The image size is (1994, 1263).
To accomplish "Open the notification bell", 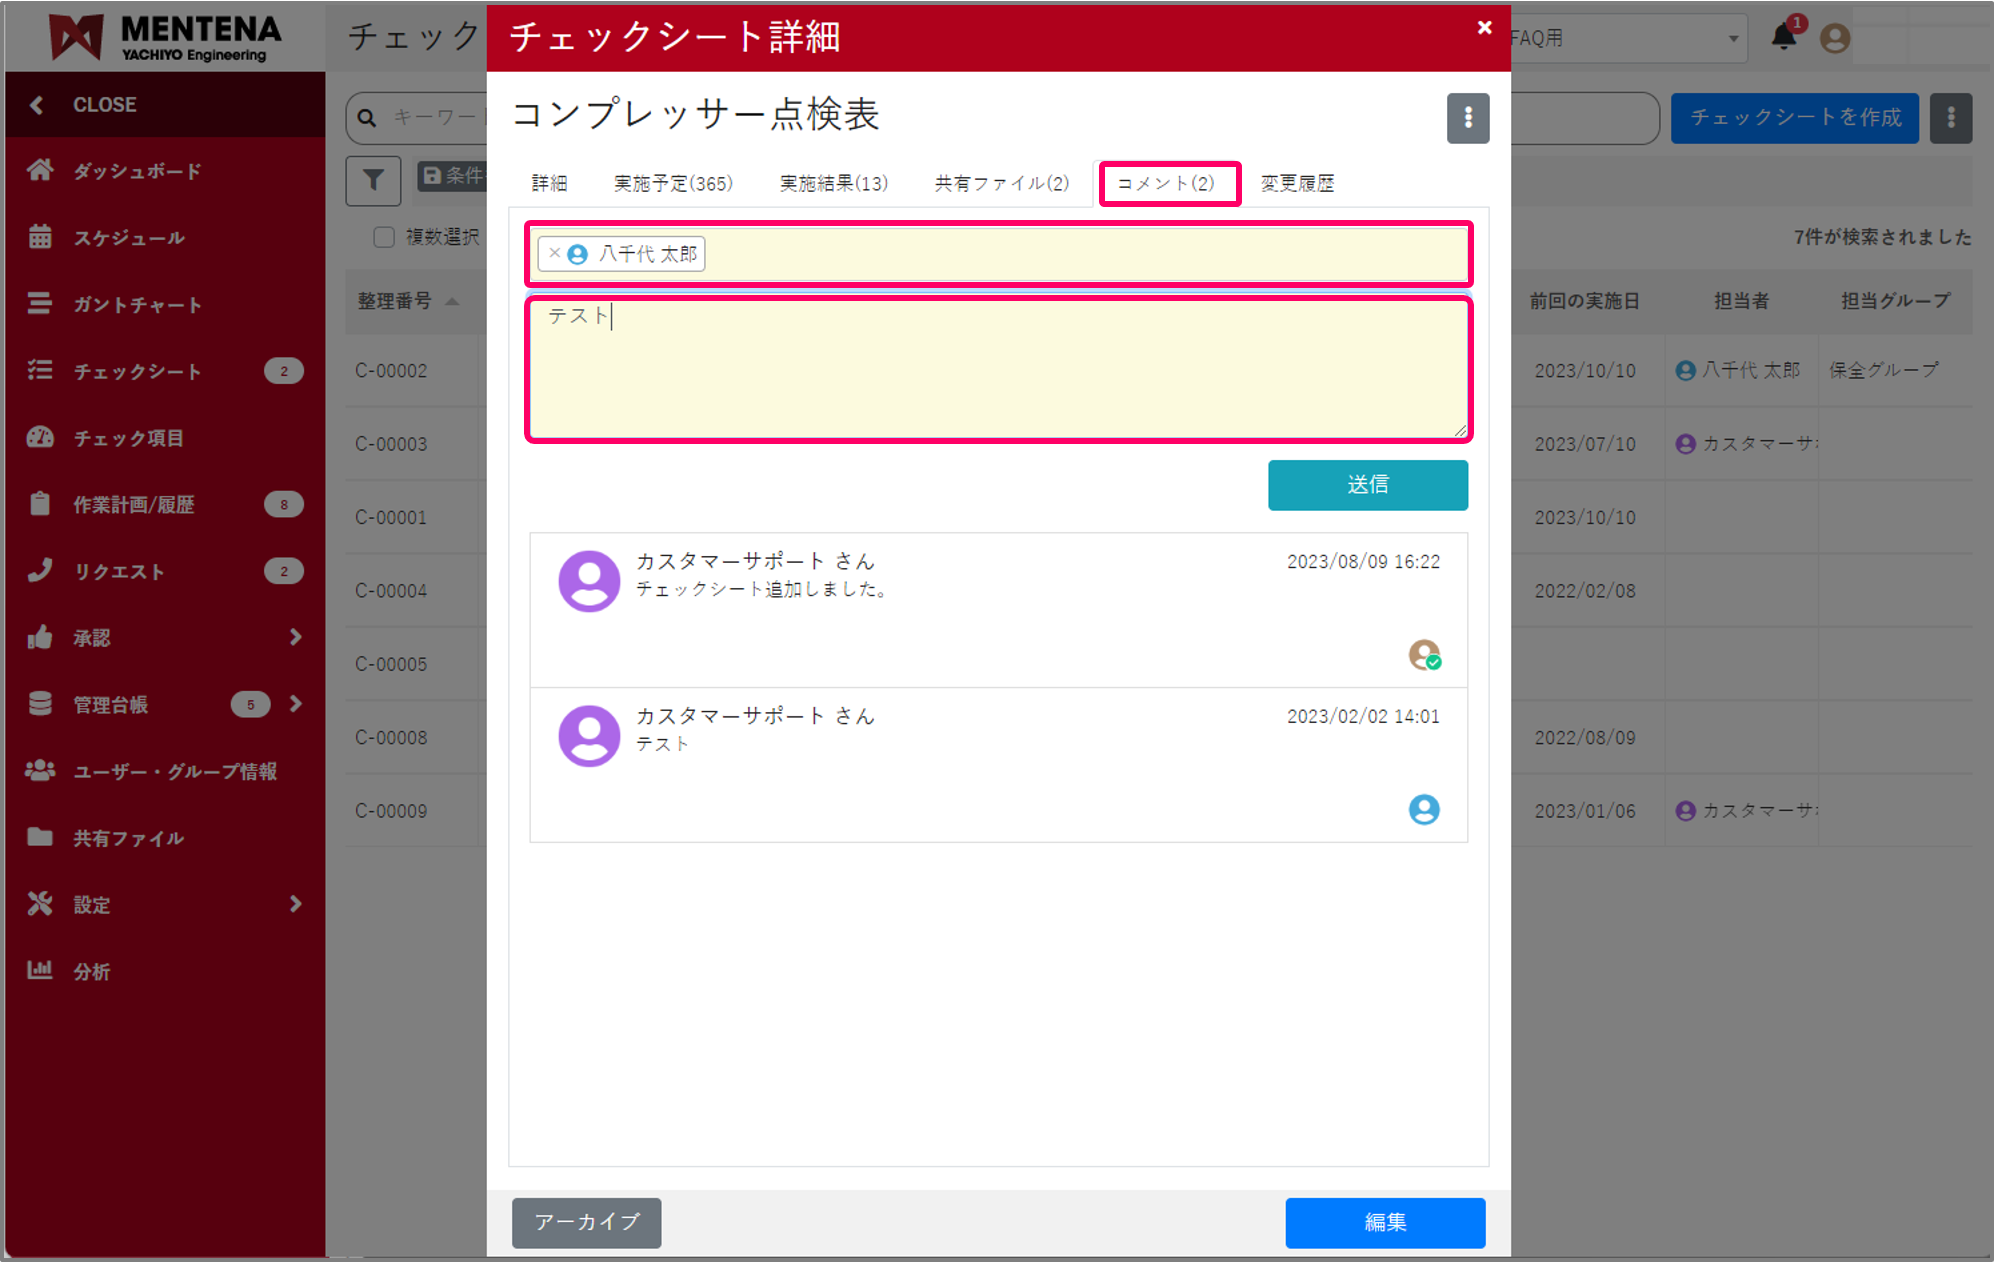I will [x=1784, y=38].
